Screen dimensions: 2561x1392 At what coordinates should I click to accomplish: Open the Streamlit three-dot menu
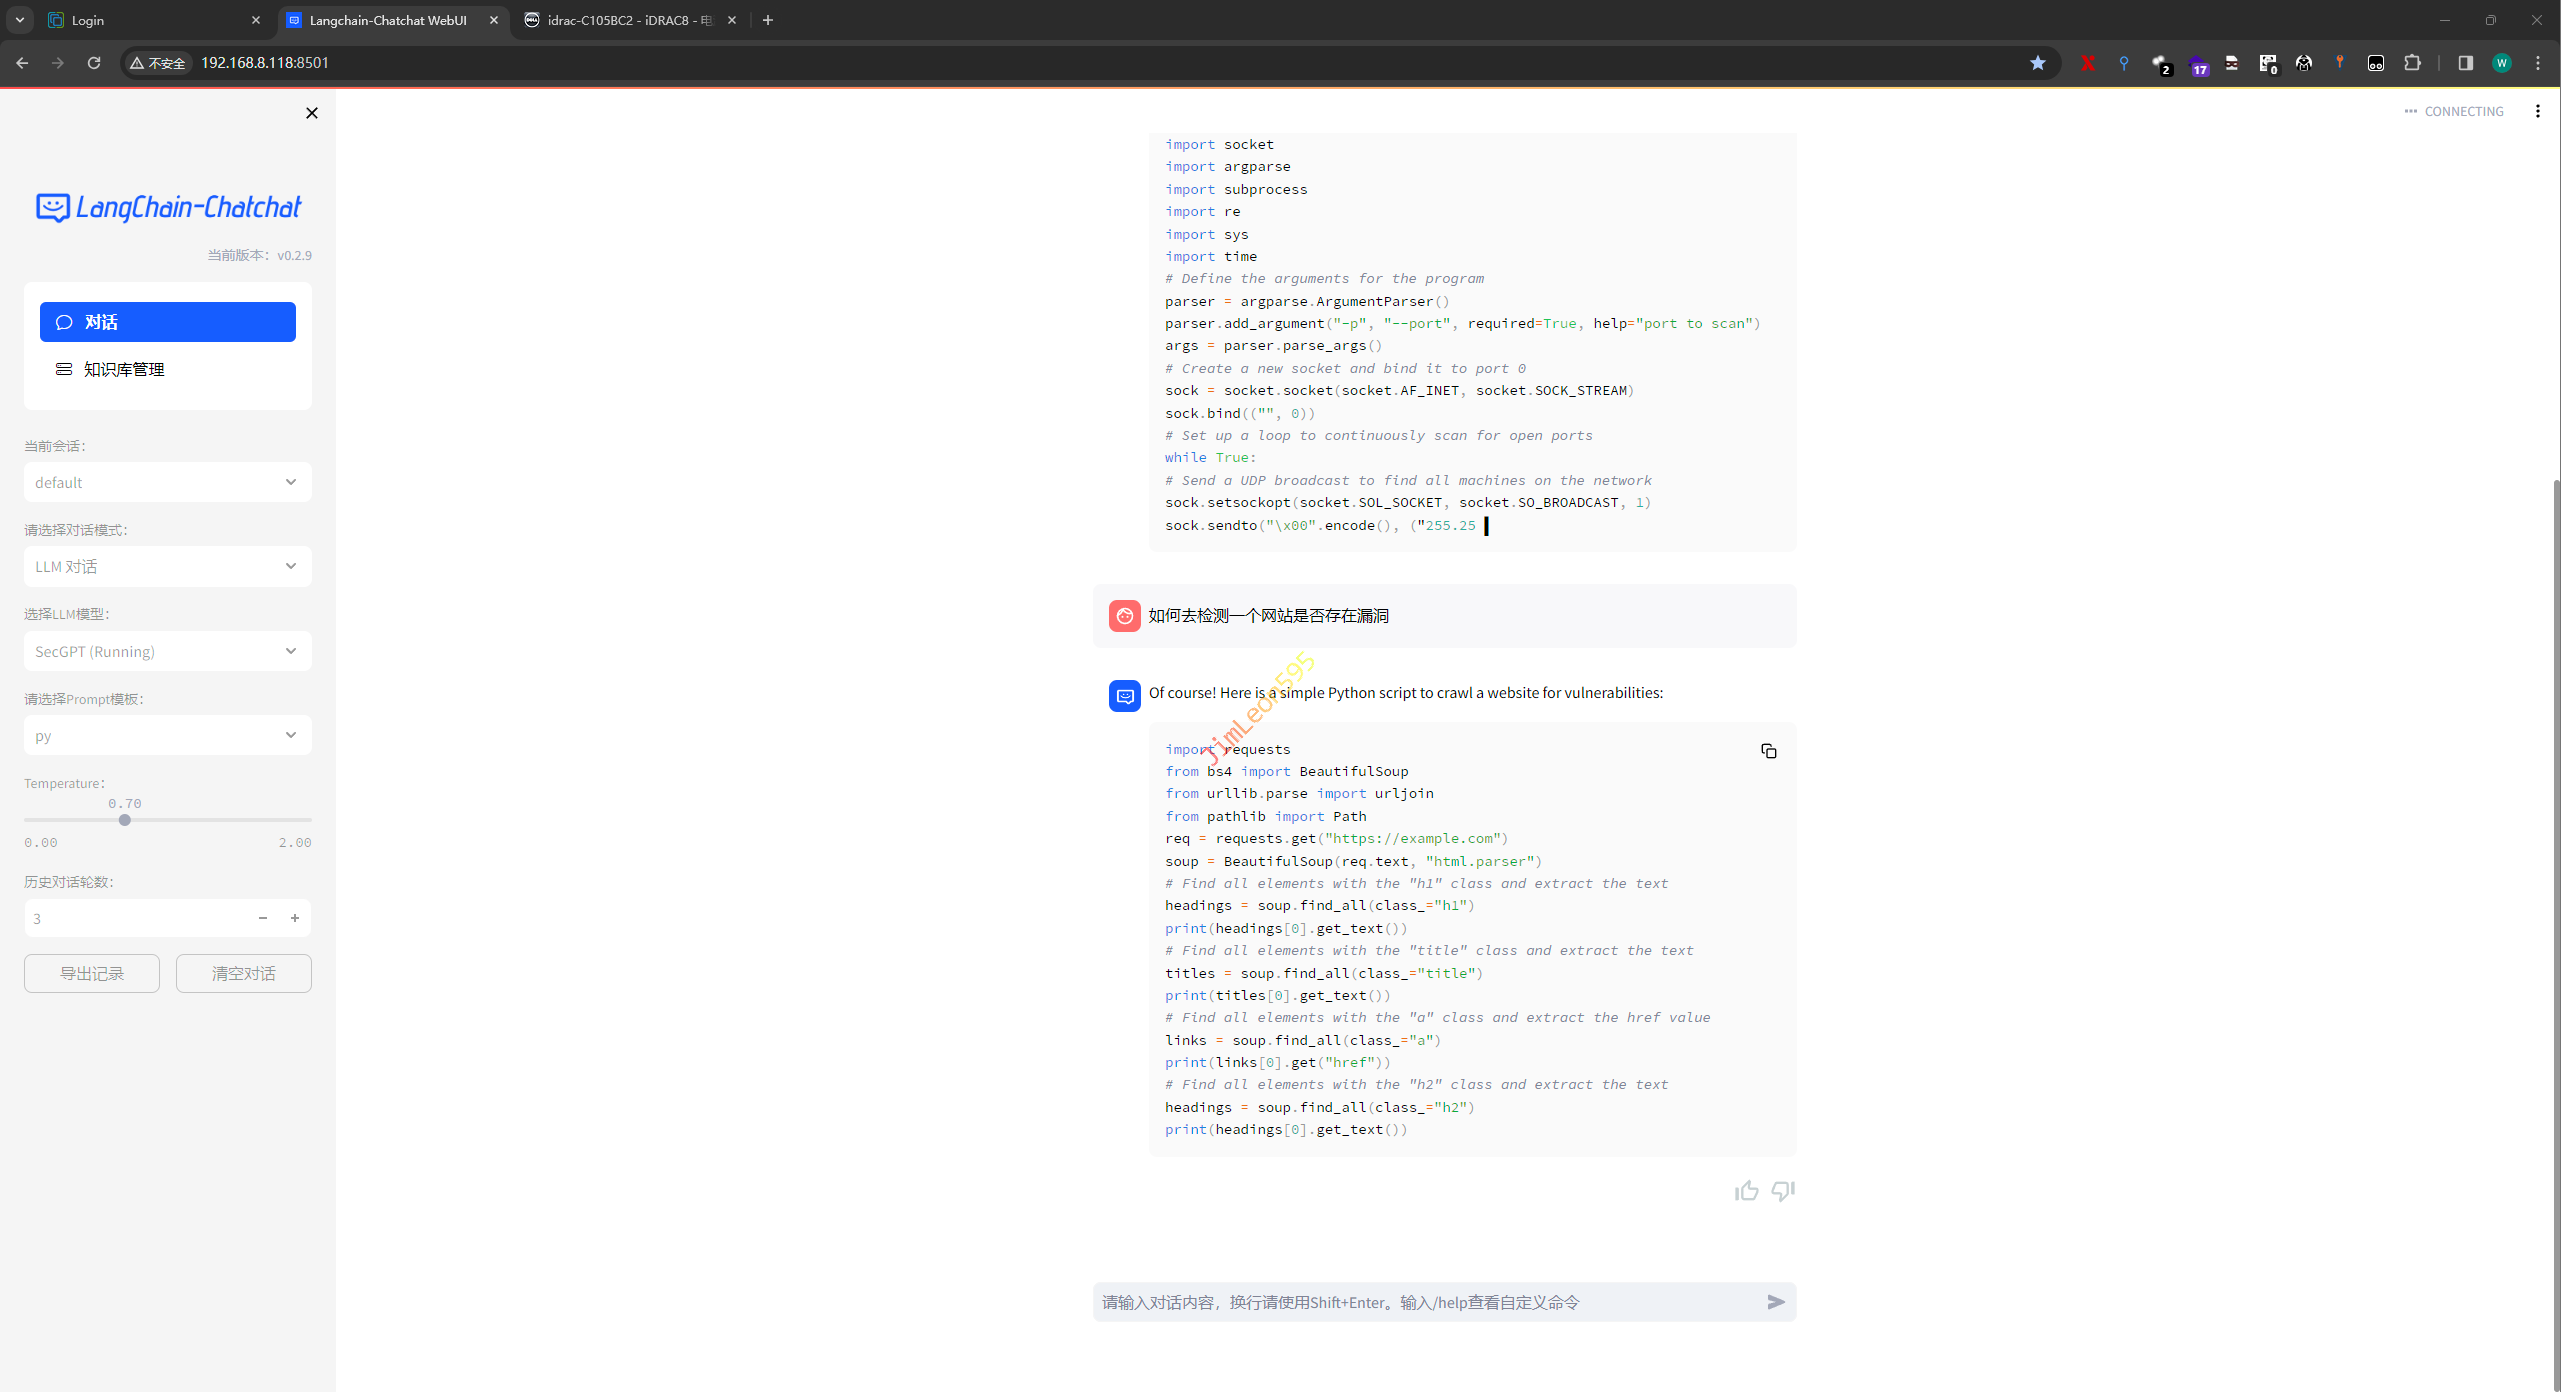pos(2537,111)
